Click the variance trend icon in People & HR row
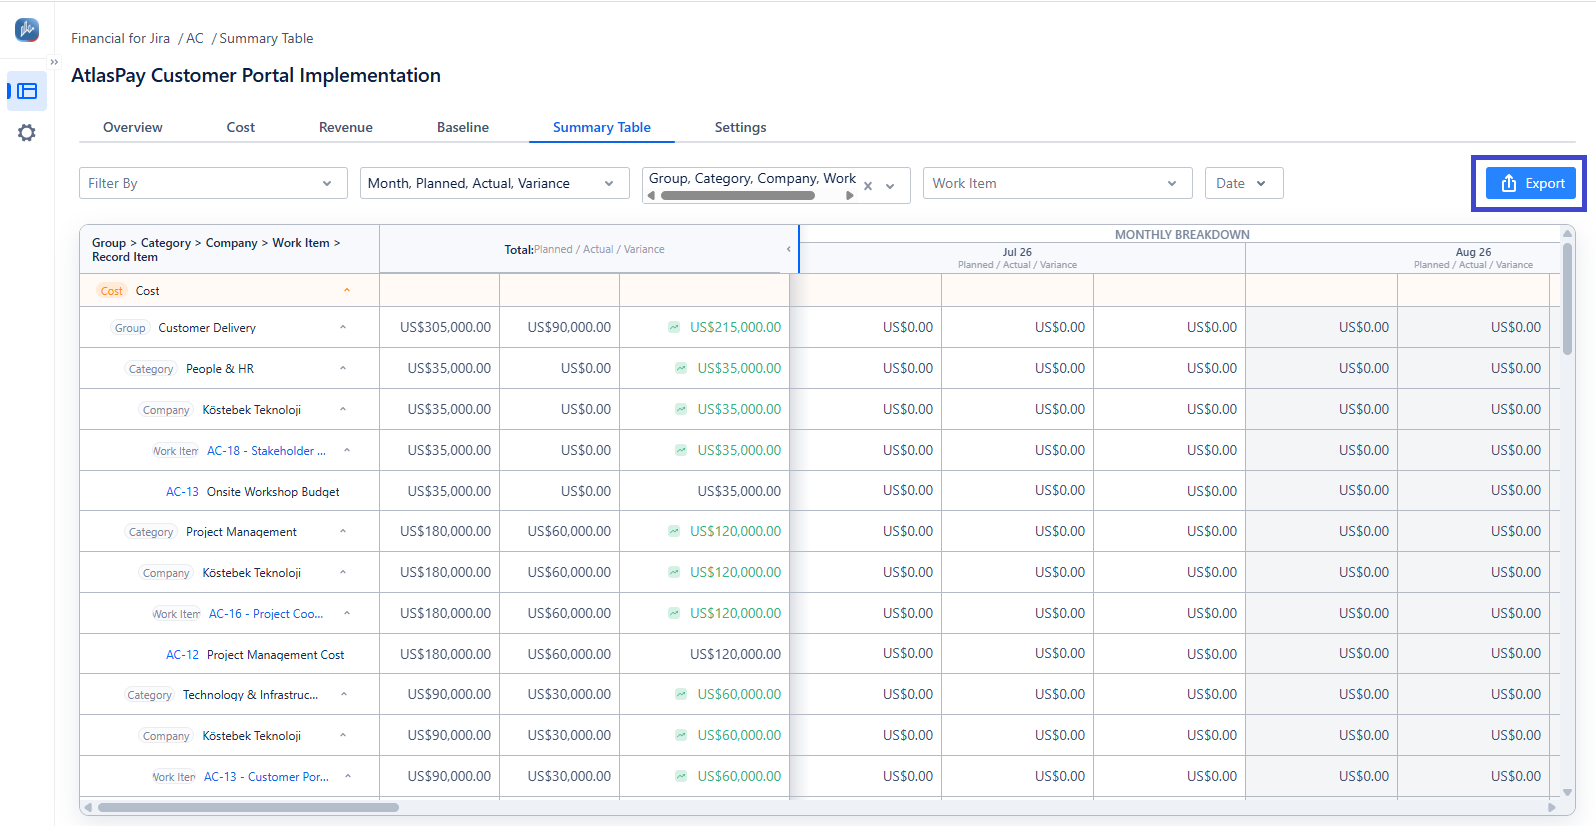 tap(681, 368)
